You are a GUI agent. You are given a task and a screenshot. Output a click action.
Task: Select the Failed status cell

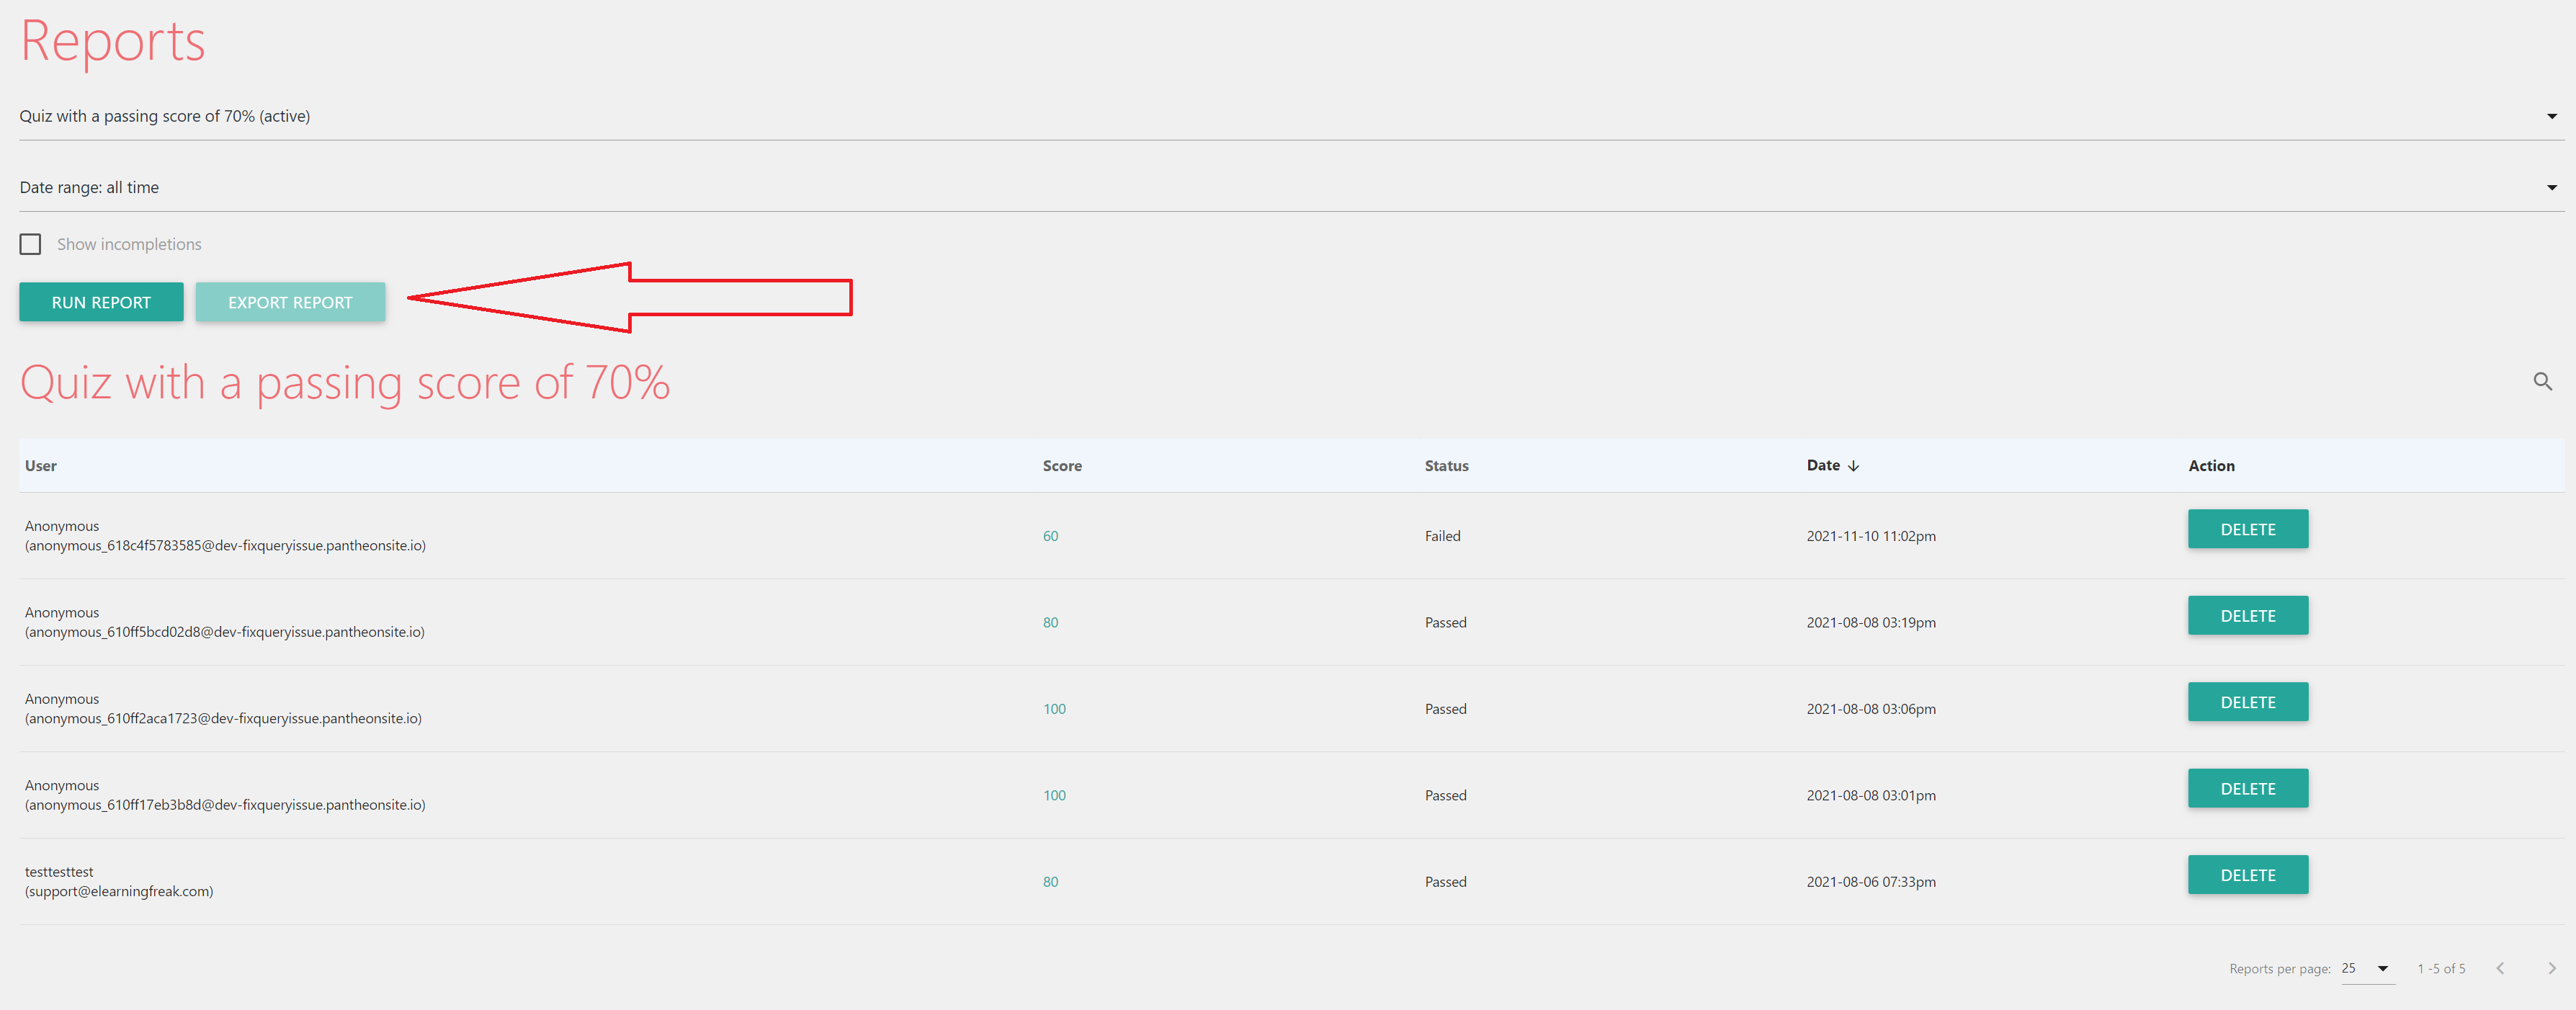coord(1442,536)
